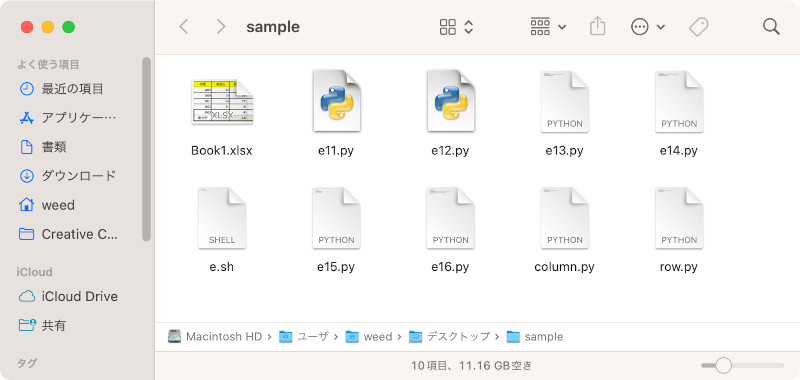Click the e11.py file name label
Image resolution: width=800 pixels, height=380 pixels.
pyautogui.click(x=336, y=151)
